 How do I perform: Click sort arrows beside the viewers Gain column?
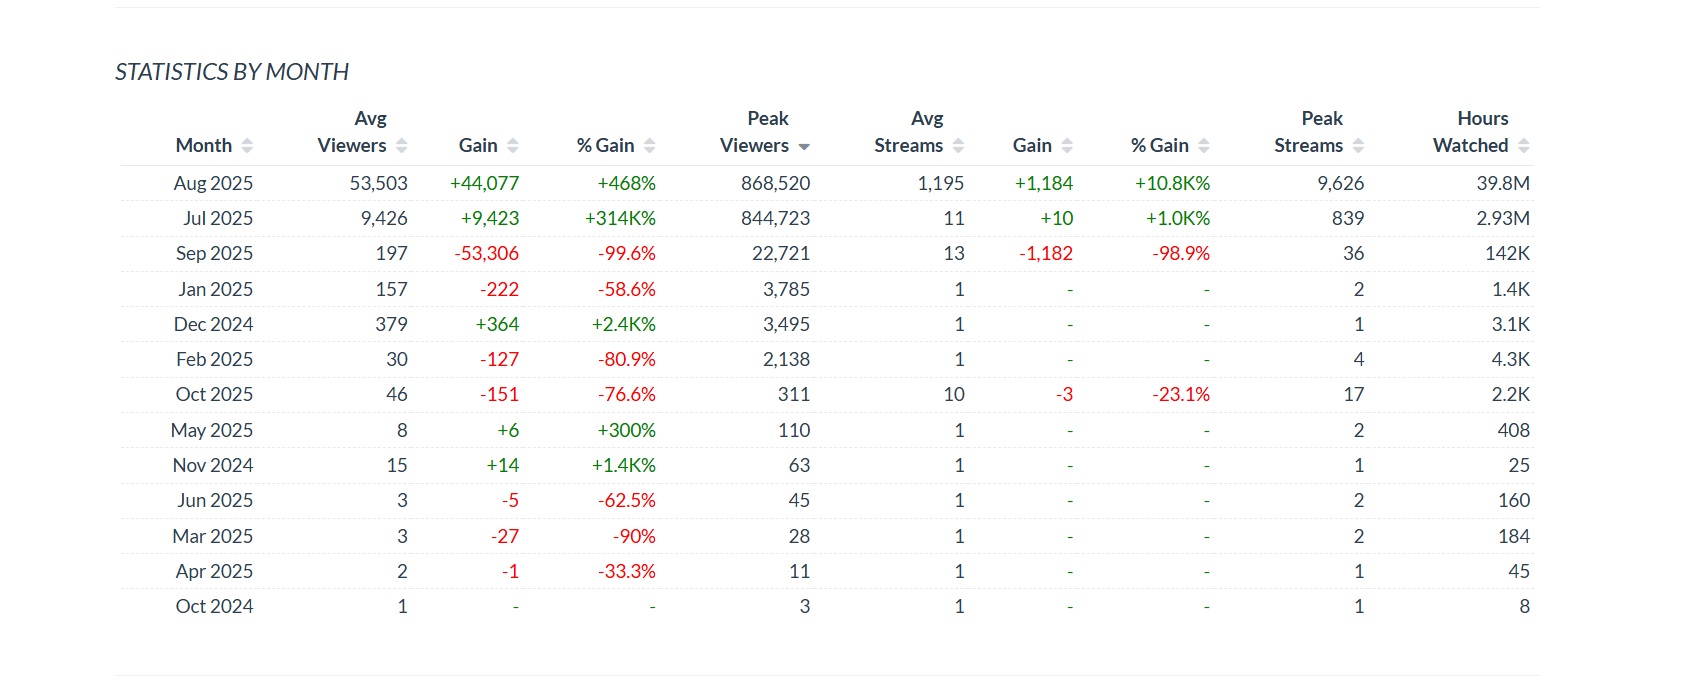512,146
